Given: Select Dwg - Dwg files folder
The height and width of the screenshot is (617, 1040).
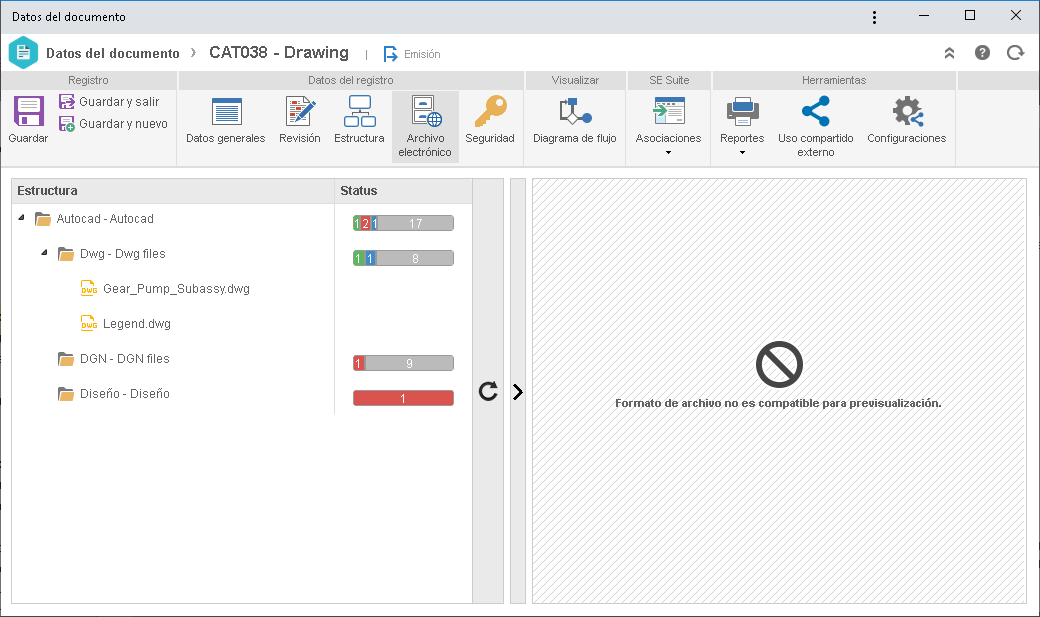Looking at the screenshot, I should tap(123, 253).
